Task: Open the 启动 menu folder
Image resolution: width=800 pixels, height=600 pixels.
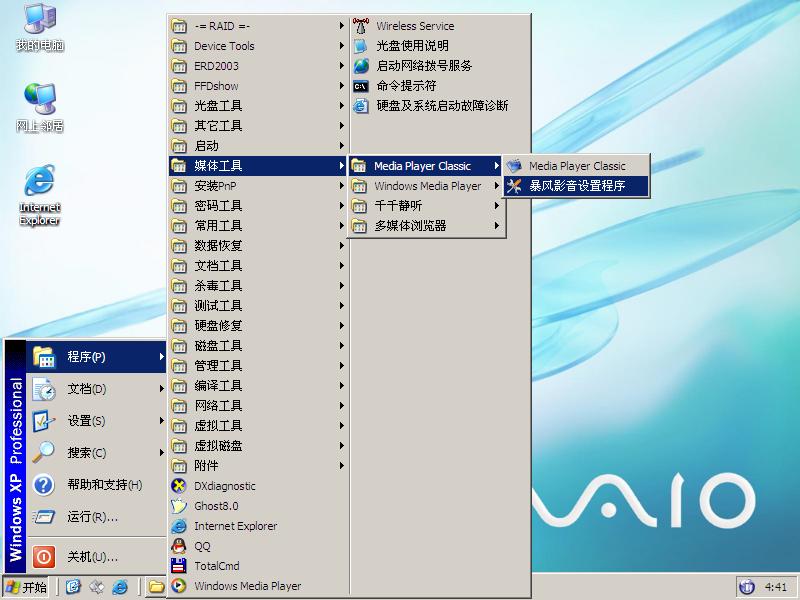Action: [x=259, y=146]
